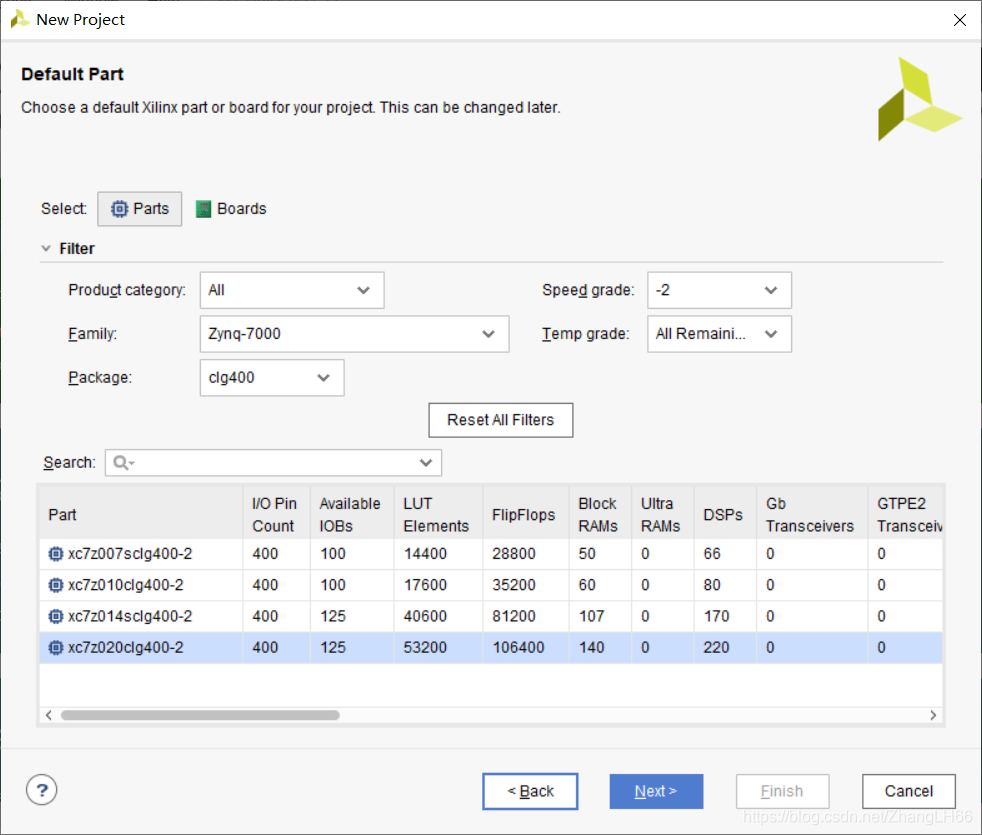Click Next to continue

click(x=656, y=791)
